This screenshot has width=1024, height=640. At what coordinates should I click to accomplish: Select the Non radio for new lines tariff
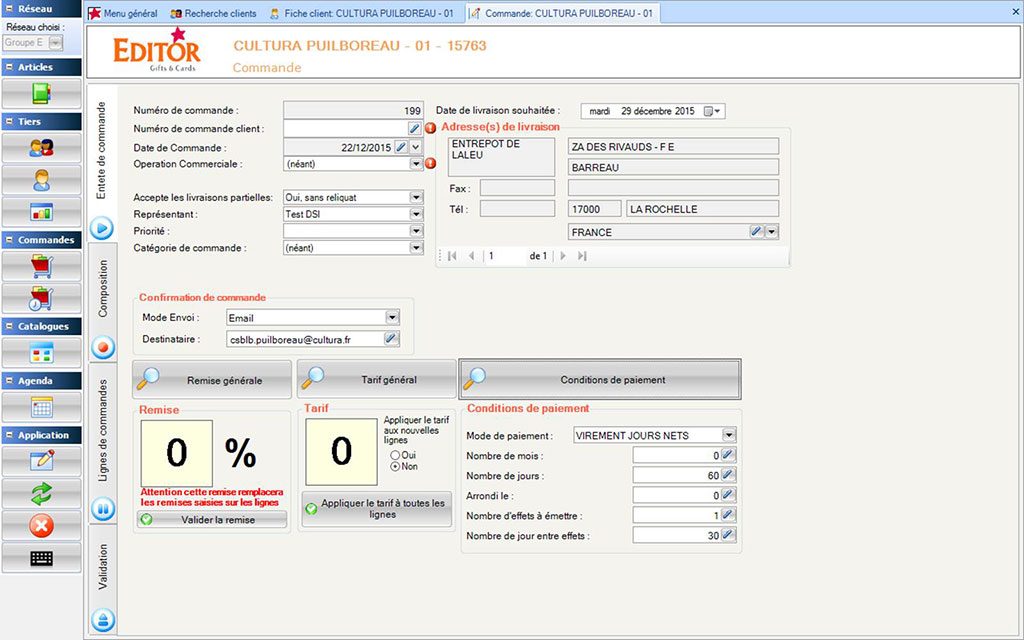395,466
